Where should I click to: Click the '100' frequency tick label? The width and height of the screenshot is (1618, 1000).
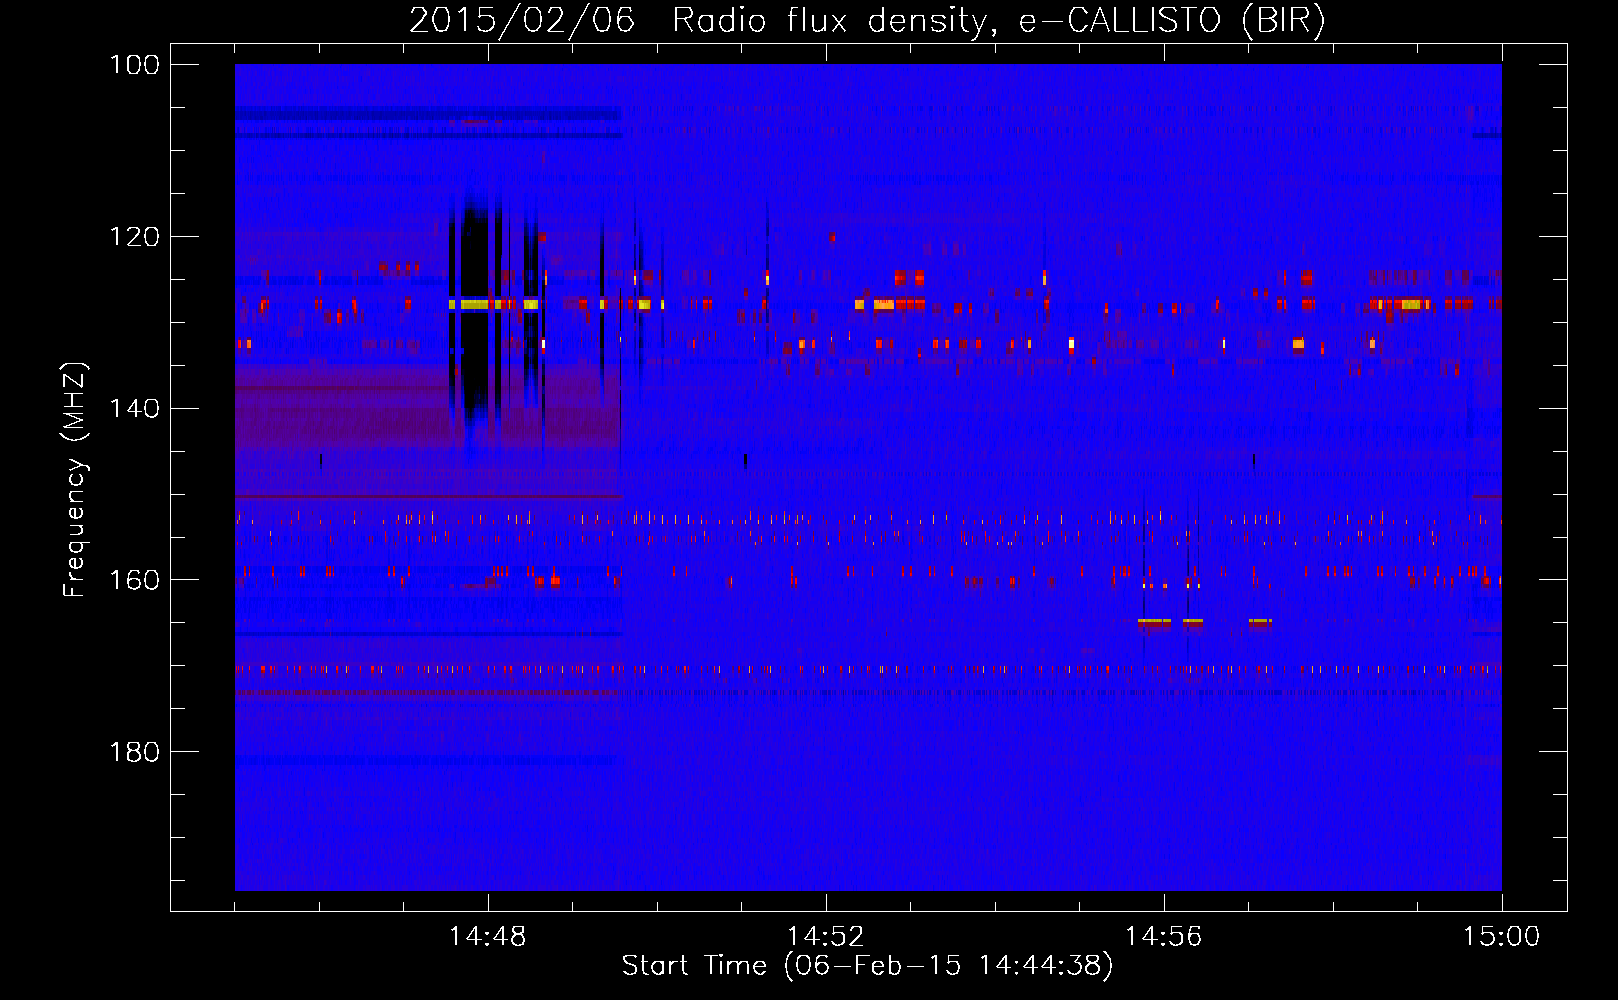[134, 65]
